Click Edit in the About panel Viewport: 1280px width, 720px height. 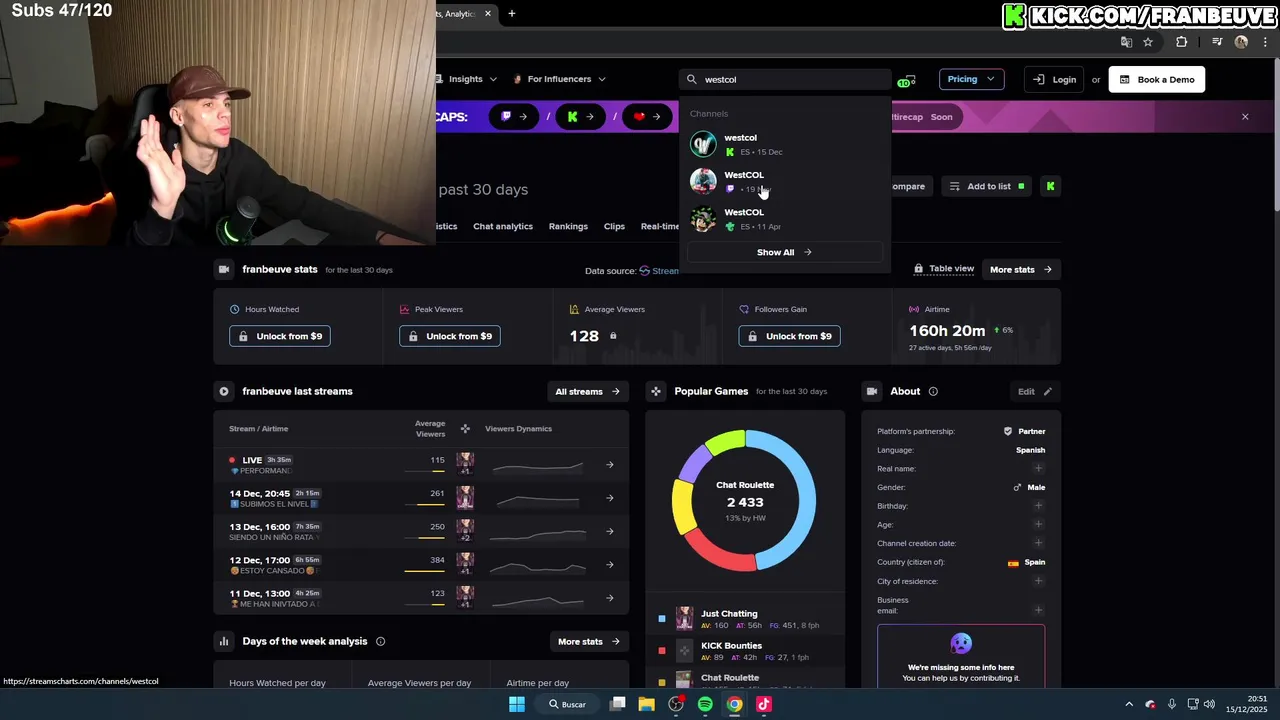(1035, 391)
